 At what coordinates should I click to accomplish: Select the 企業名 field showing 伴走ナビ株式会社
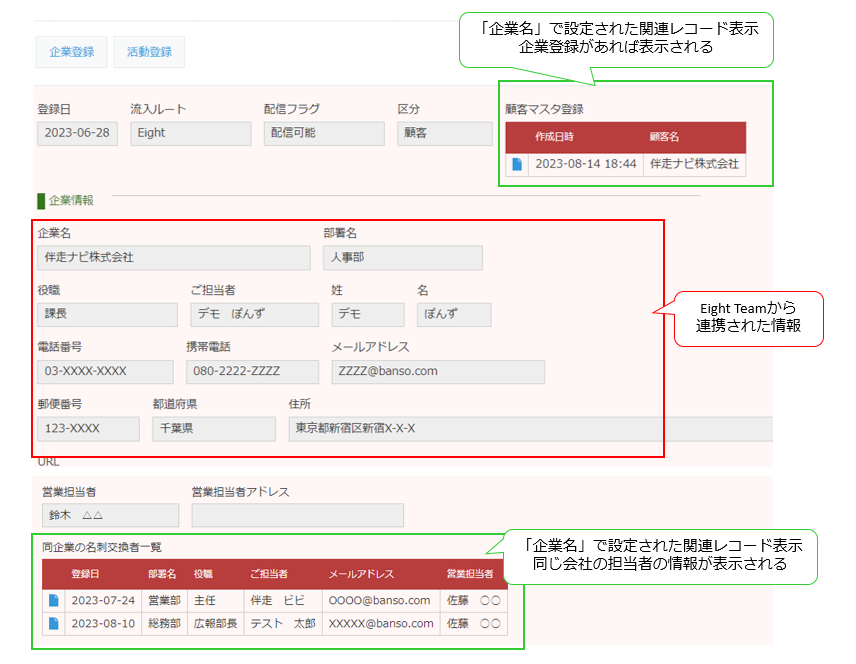tap(174, 258)
